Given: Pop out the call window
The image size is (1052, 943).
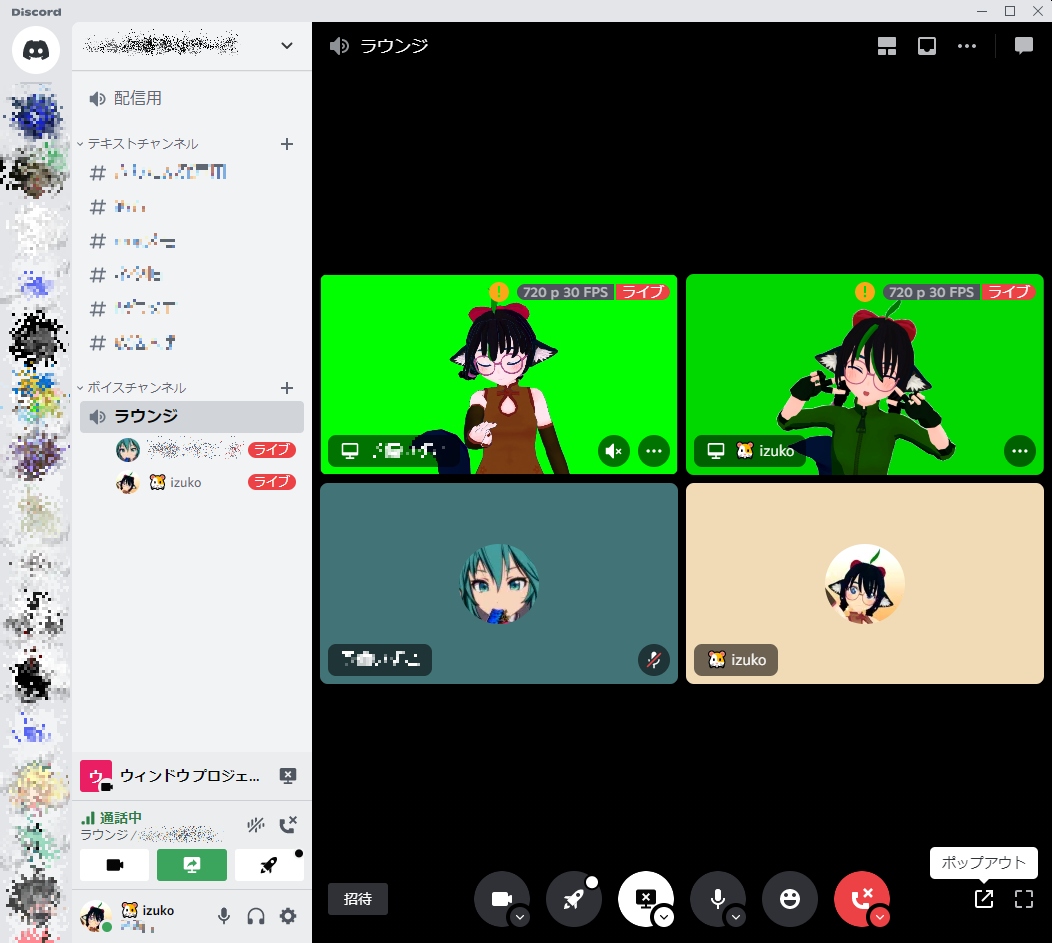Looking at the screenshot, I should [984, 899].
